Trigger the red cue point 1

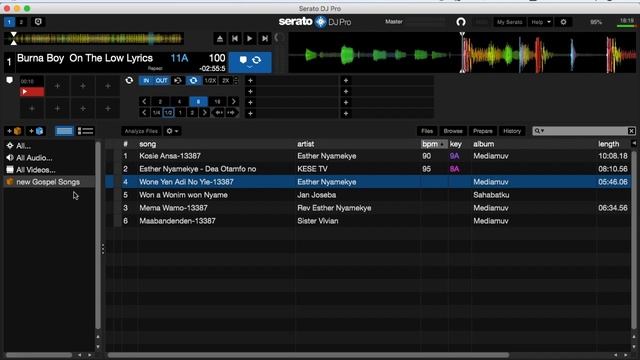coord(32,92)
